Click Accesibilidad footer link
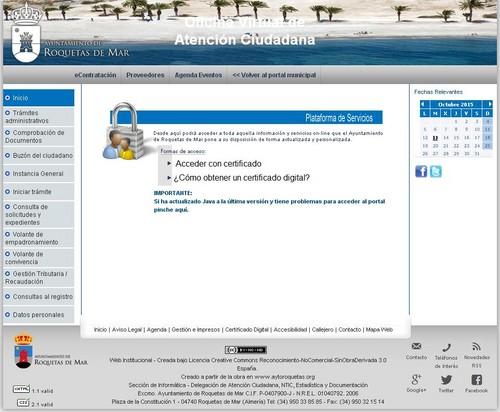The height and width of the screenshot is (412, 500). 290,329
